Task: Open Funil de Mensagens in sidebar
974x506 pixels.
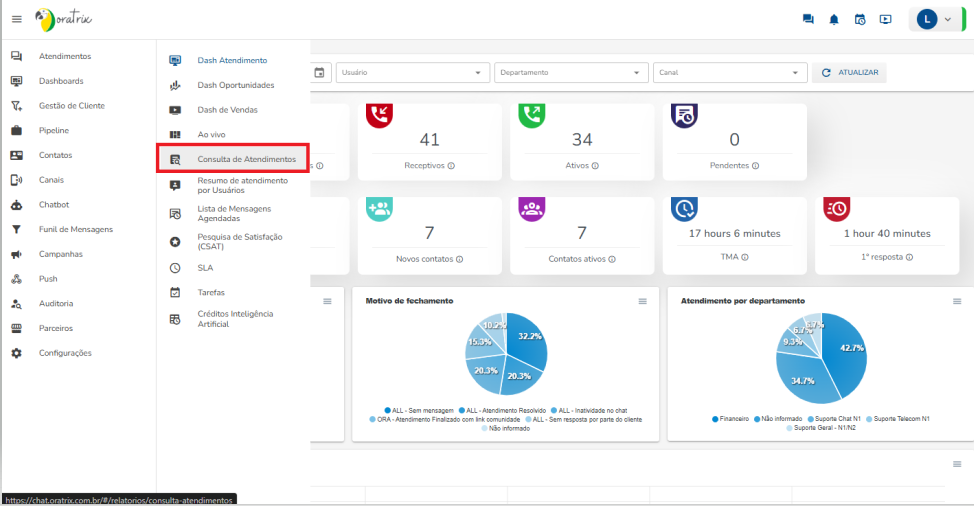Action: point(75,229)
